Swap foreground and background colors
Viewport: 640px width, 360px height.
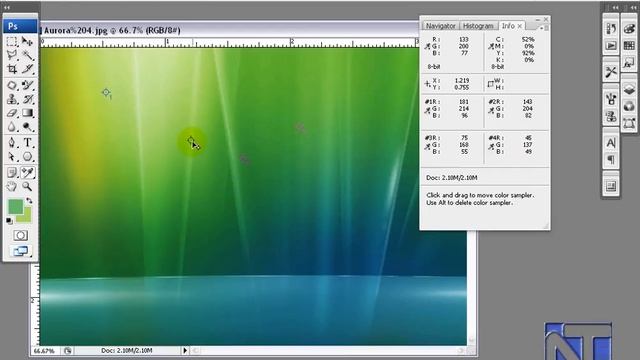[29, 200]
